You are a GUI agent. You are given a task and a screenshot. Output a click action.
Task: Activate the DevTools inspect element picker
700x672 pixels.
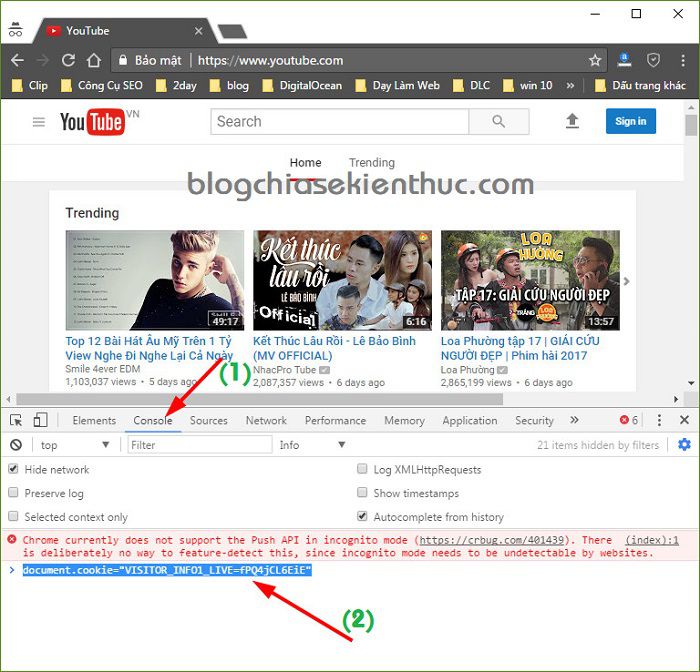[x=16, y=420]
